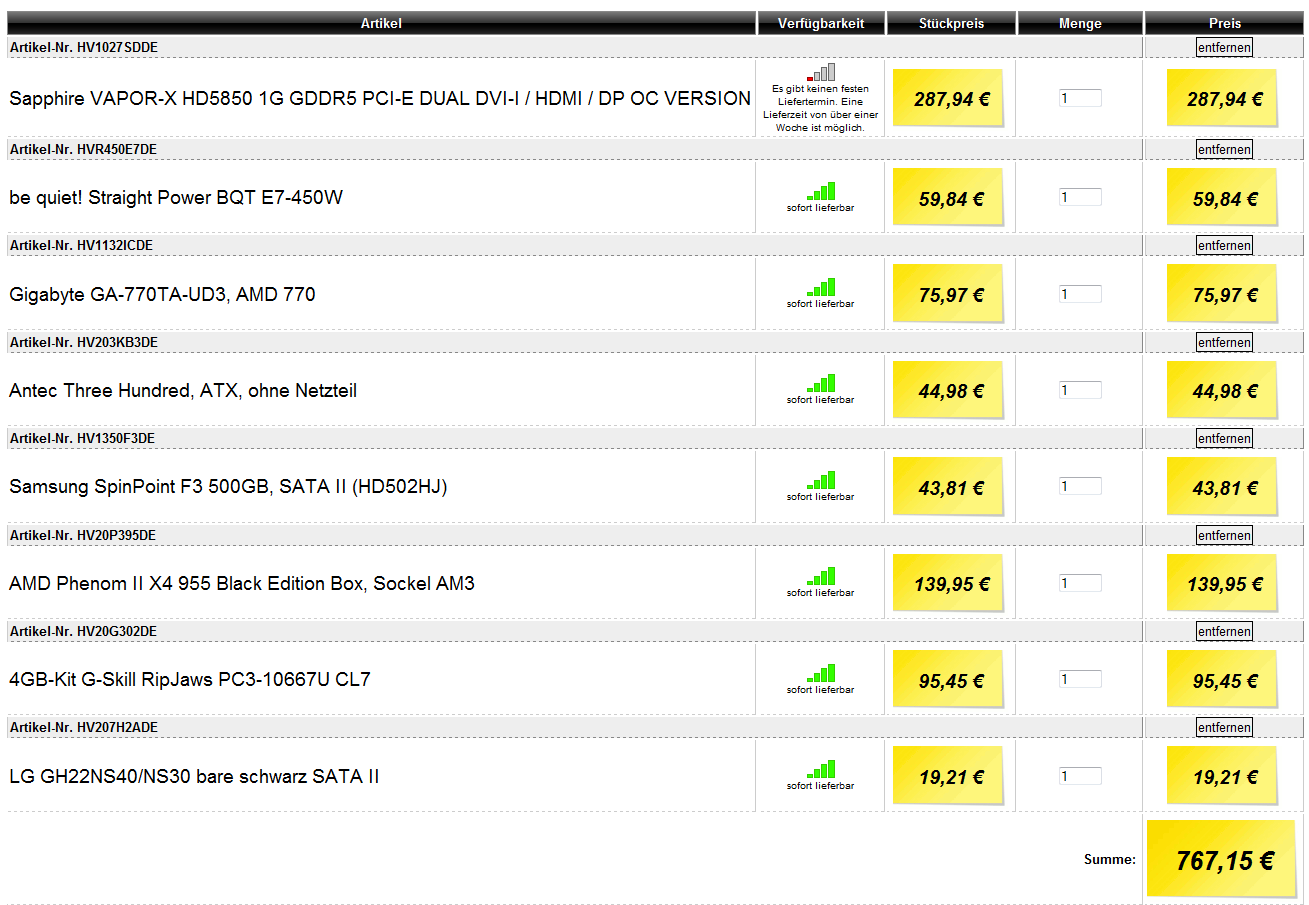
Task: Click the green availability bars for G-Skill RipJaws kit
Action: click(x=821, y=673)
